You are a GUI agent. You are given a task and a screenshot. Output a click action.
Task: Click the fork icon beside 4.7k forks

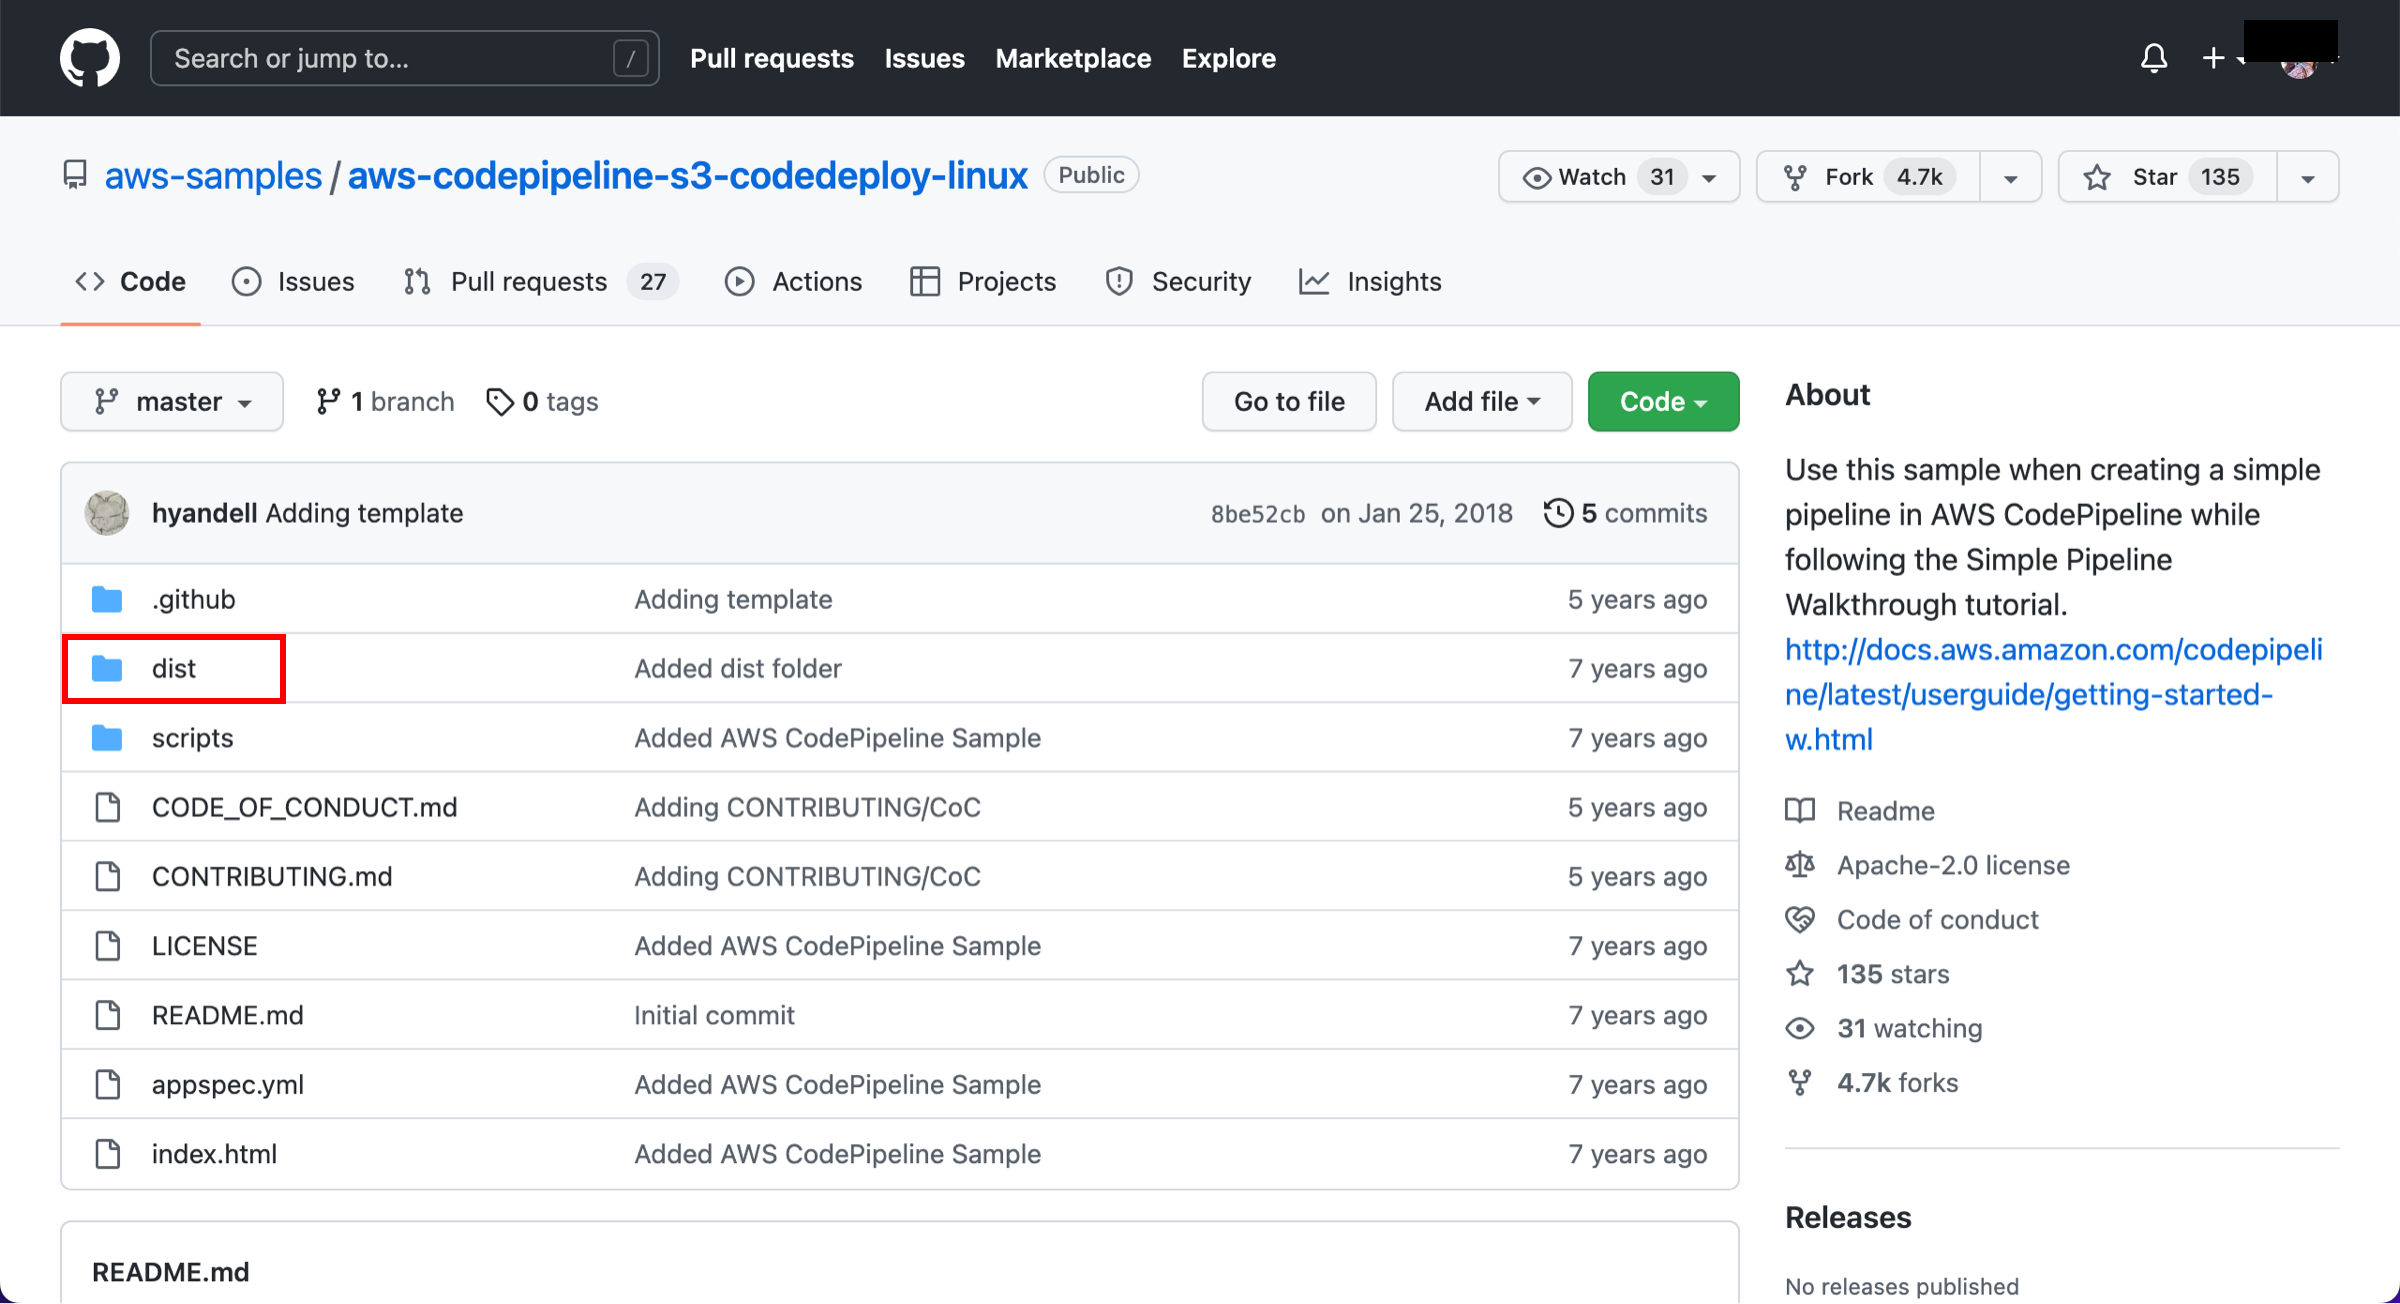(1800, 1082)
